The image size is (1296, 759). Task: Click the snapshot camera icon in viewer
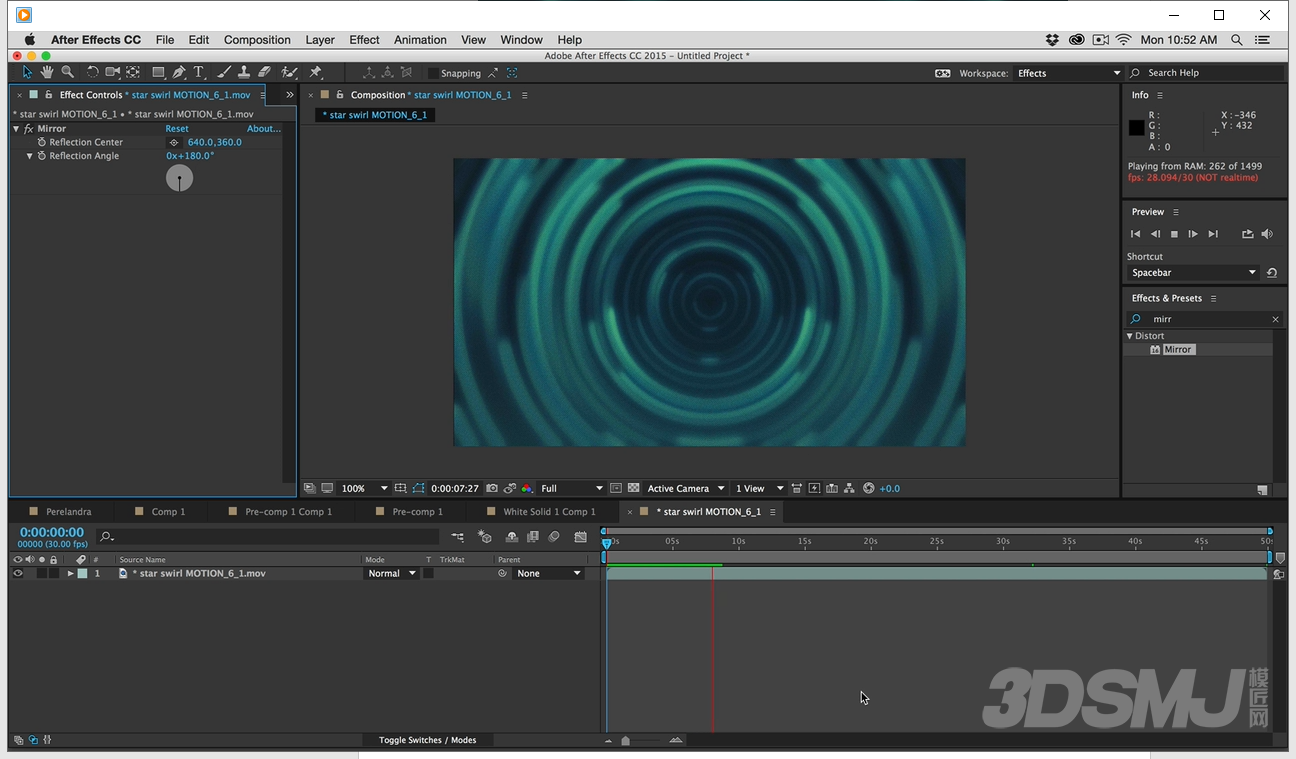click(491, 488)
